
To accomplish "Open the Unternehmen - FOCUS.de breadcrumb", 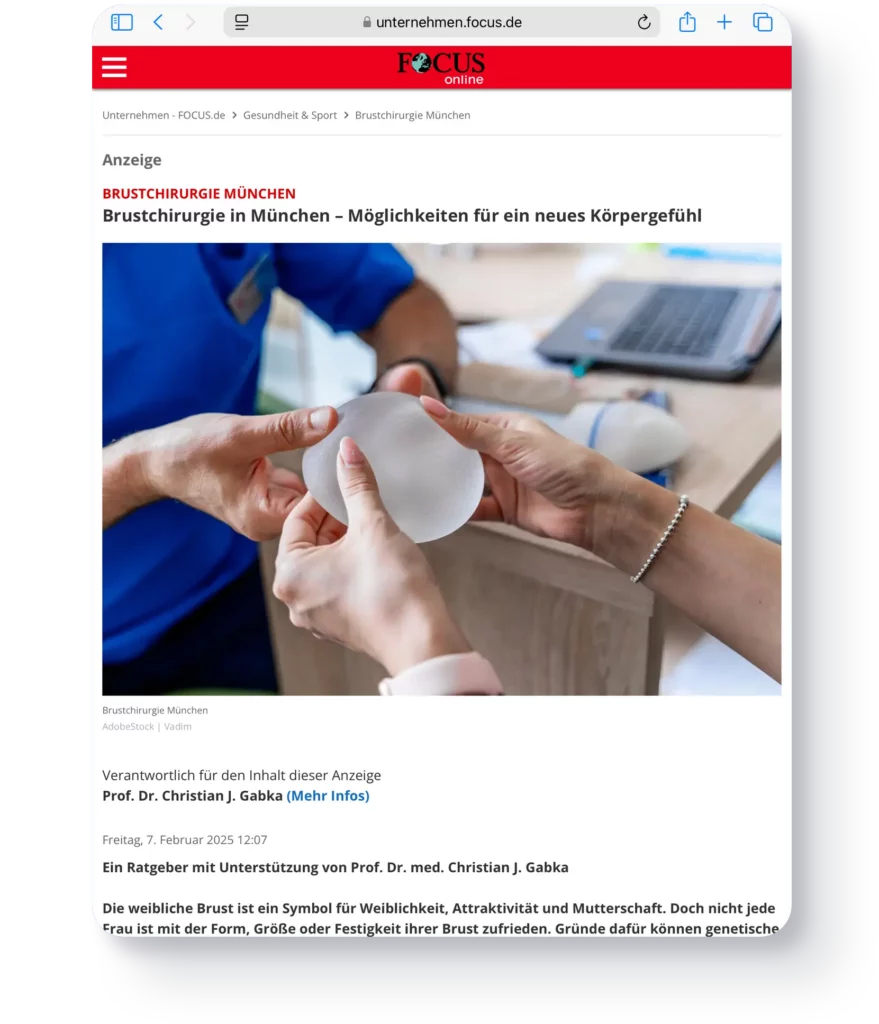I will (x=164, y=116).
